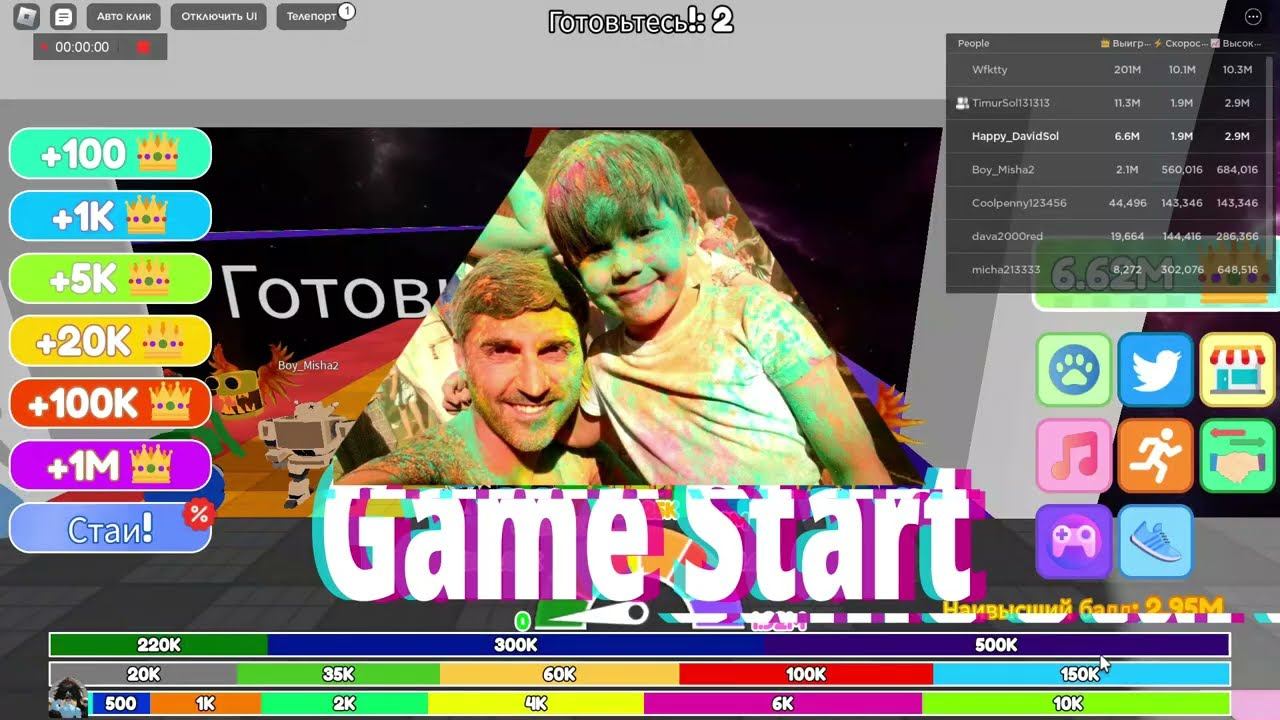Click the notification badge on Телепорт
The height and width of the screenshot is (720, 1280).
[x=346, y=11]
